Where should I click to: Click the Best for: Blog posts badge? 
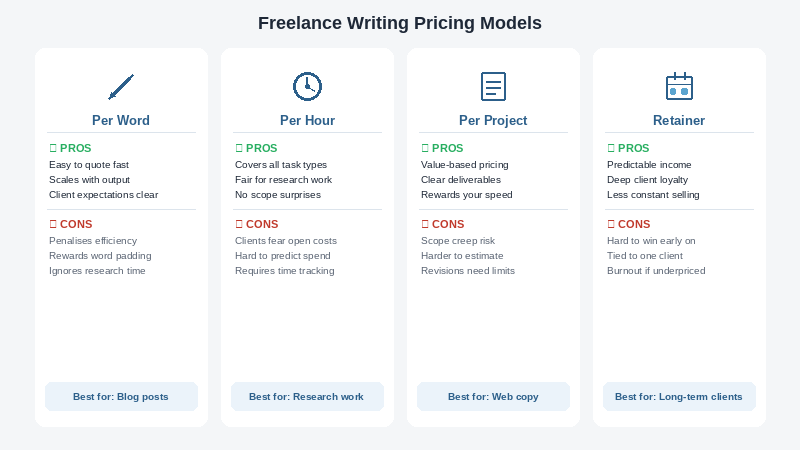click(121, 397)
